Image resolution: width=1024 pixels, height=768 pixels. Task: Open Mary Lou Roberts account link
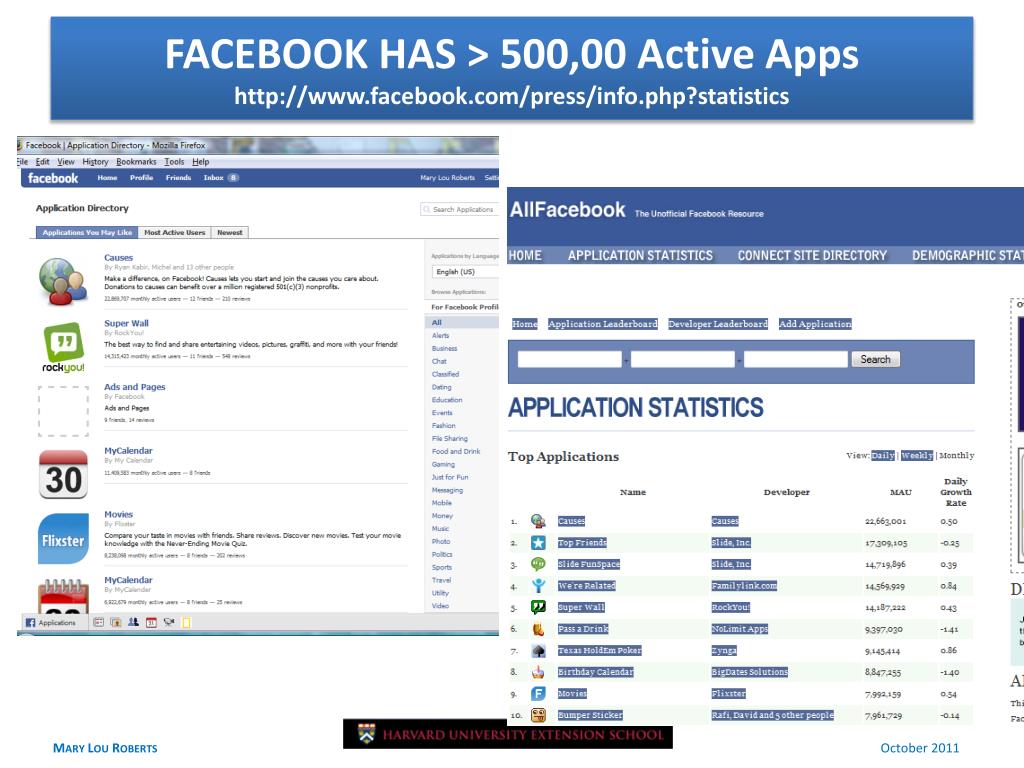pos(447,178)
